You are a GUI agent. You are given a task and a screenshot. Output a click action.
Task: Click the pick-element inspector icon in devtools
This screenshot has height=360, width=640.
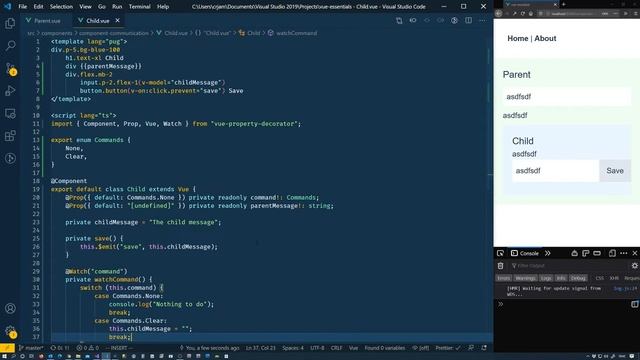[x=500, y=253]
